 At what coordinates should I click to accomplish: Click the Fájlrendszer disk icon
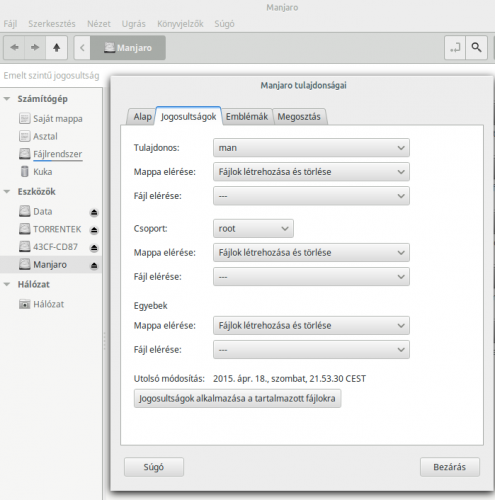[x=25, y=154]
